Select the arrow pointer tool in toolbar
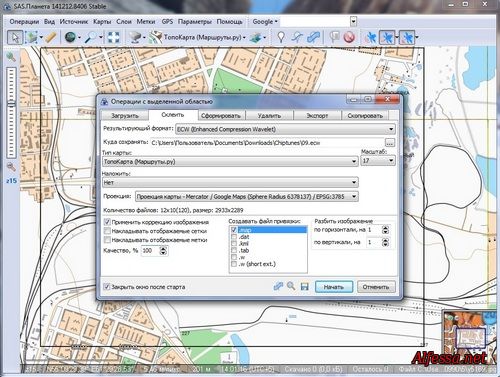 point(15,37)
